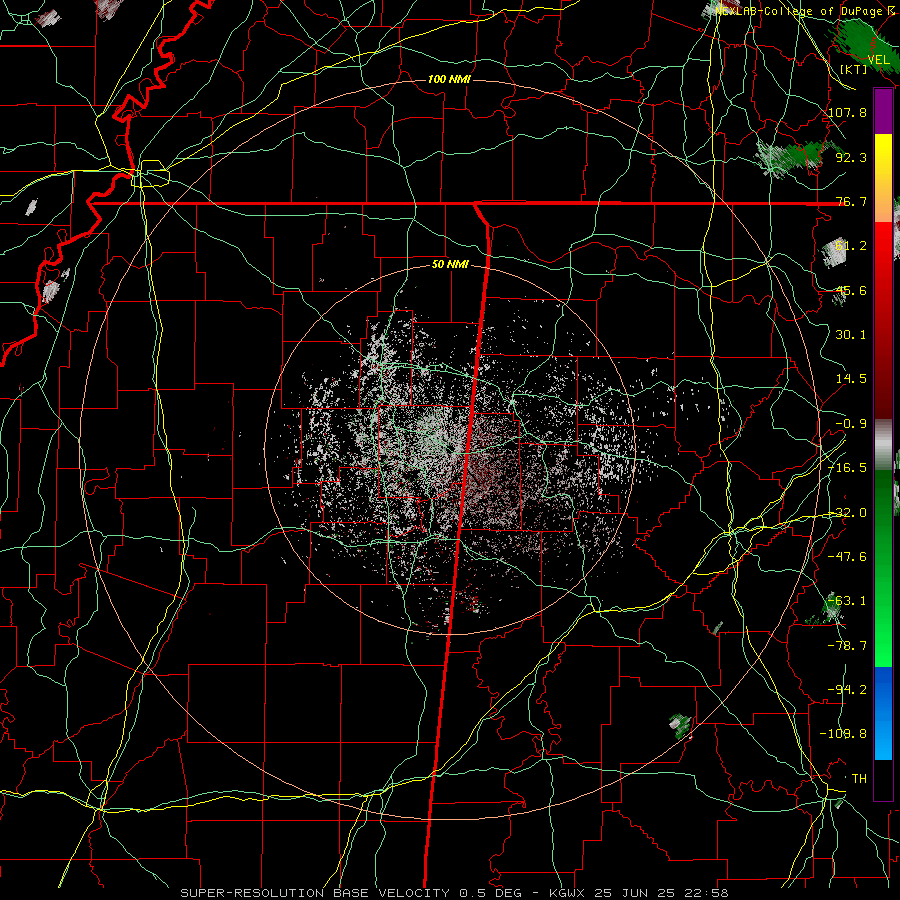
Task: Click the -109.8 scale value
Action: tap(844, 734)
